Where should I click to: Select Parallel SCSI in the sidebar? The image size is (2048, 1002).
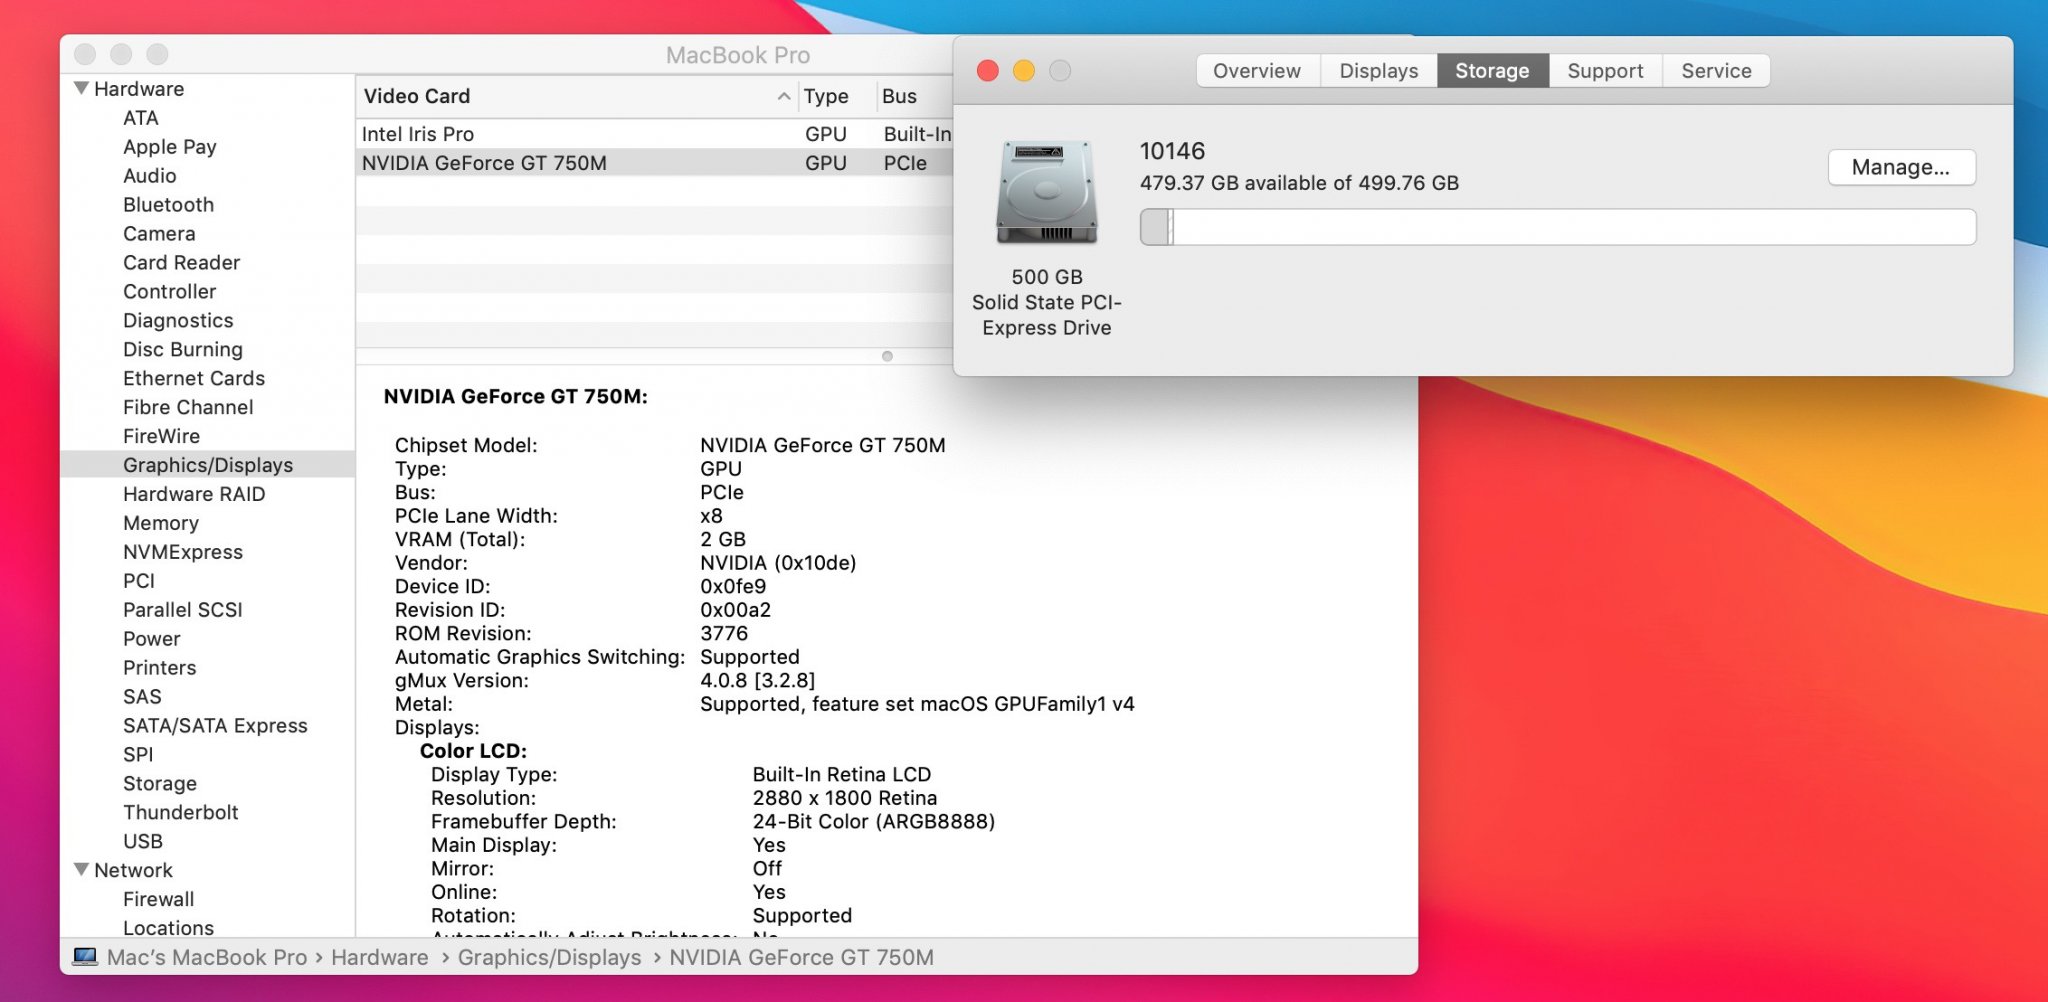pyautogui.click(x=183, y=610)
